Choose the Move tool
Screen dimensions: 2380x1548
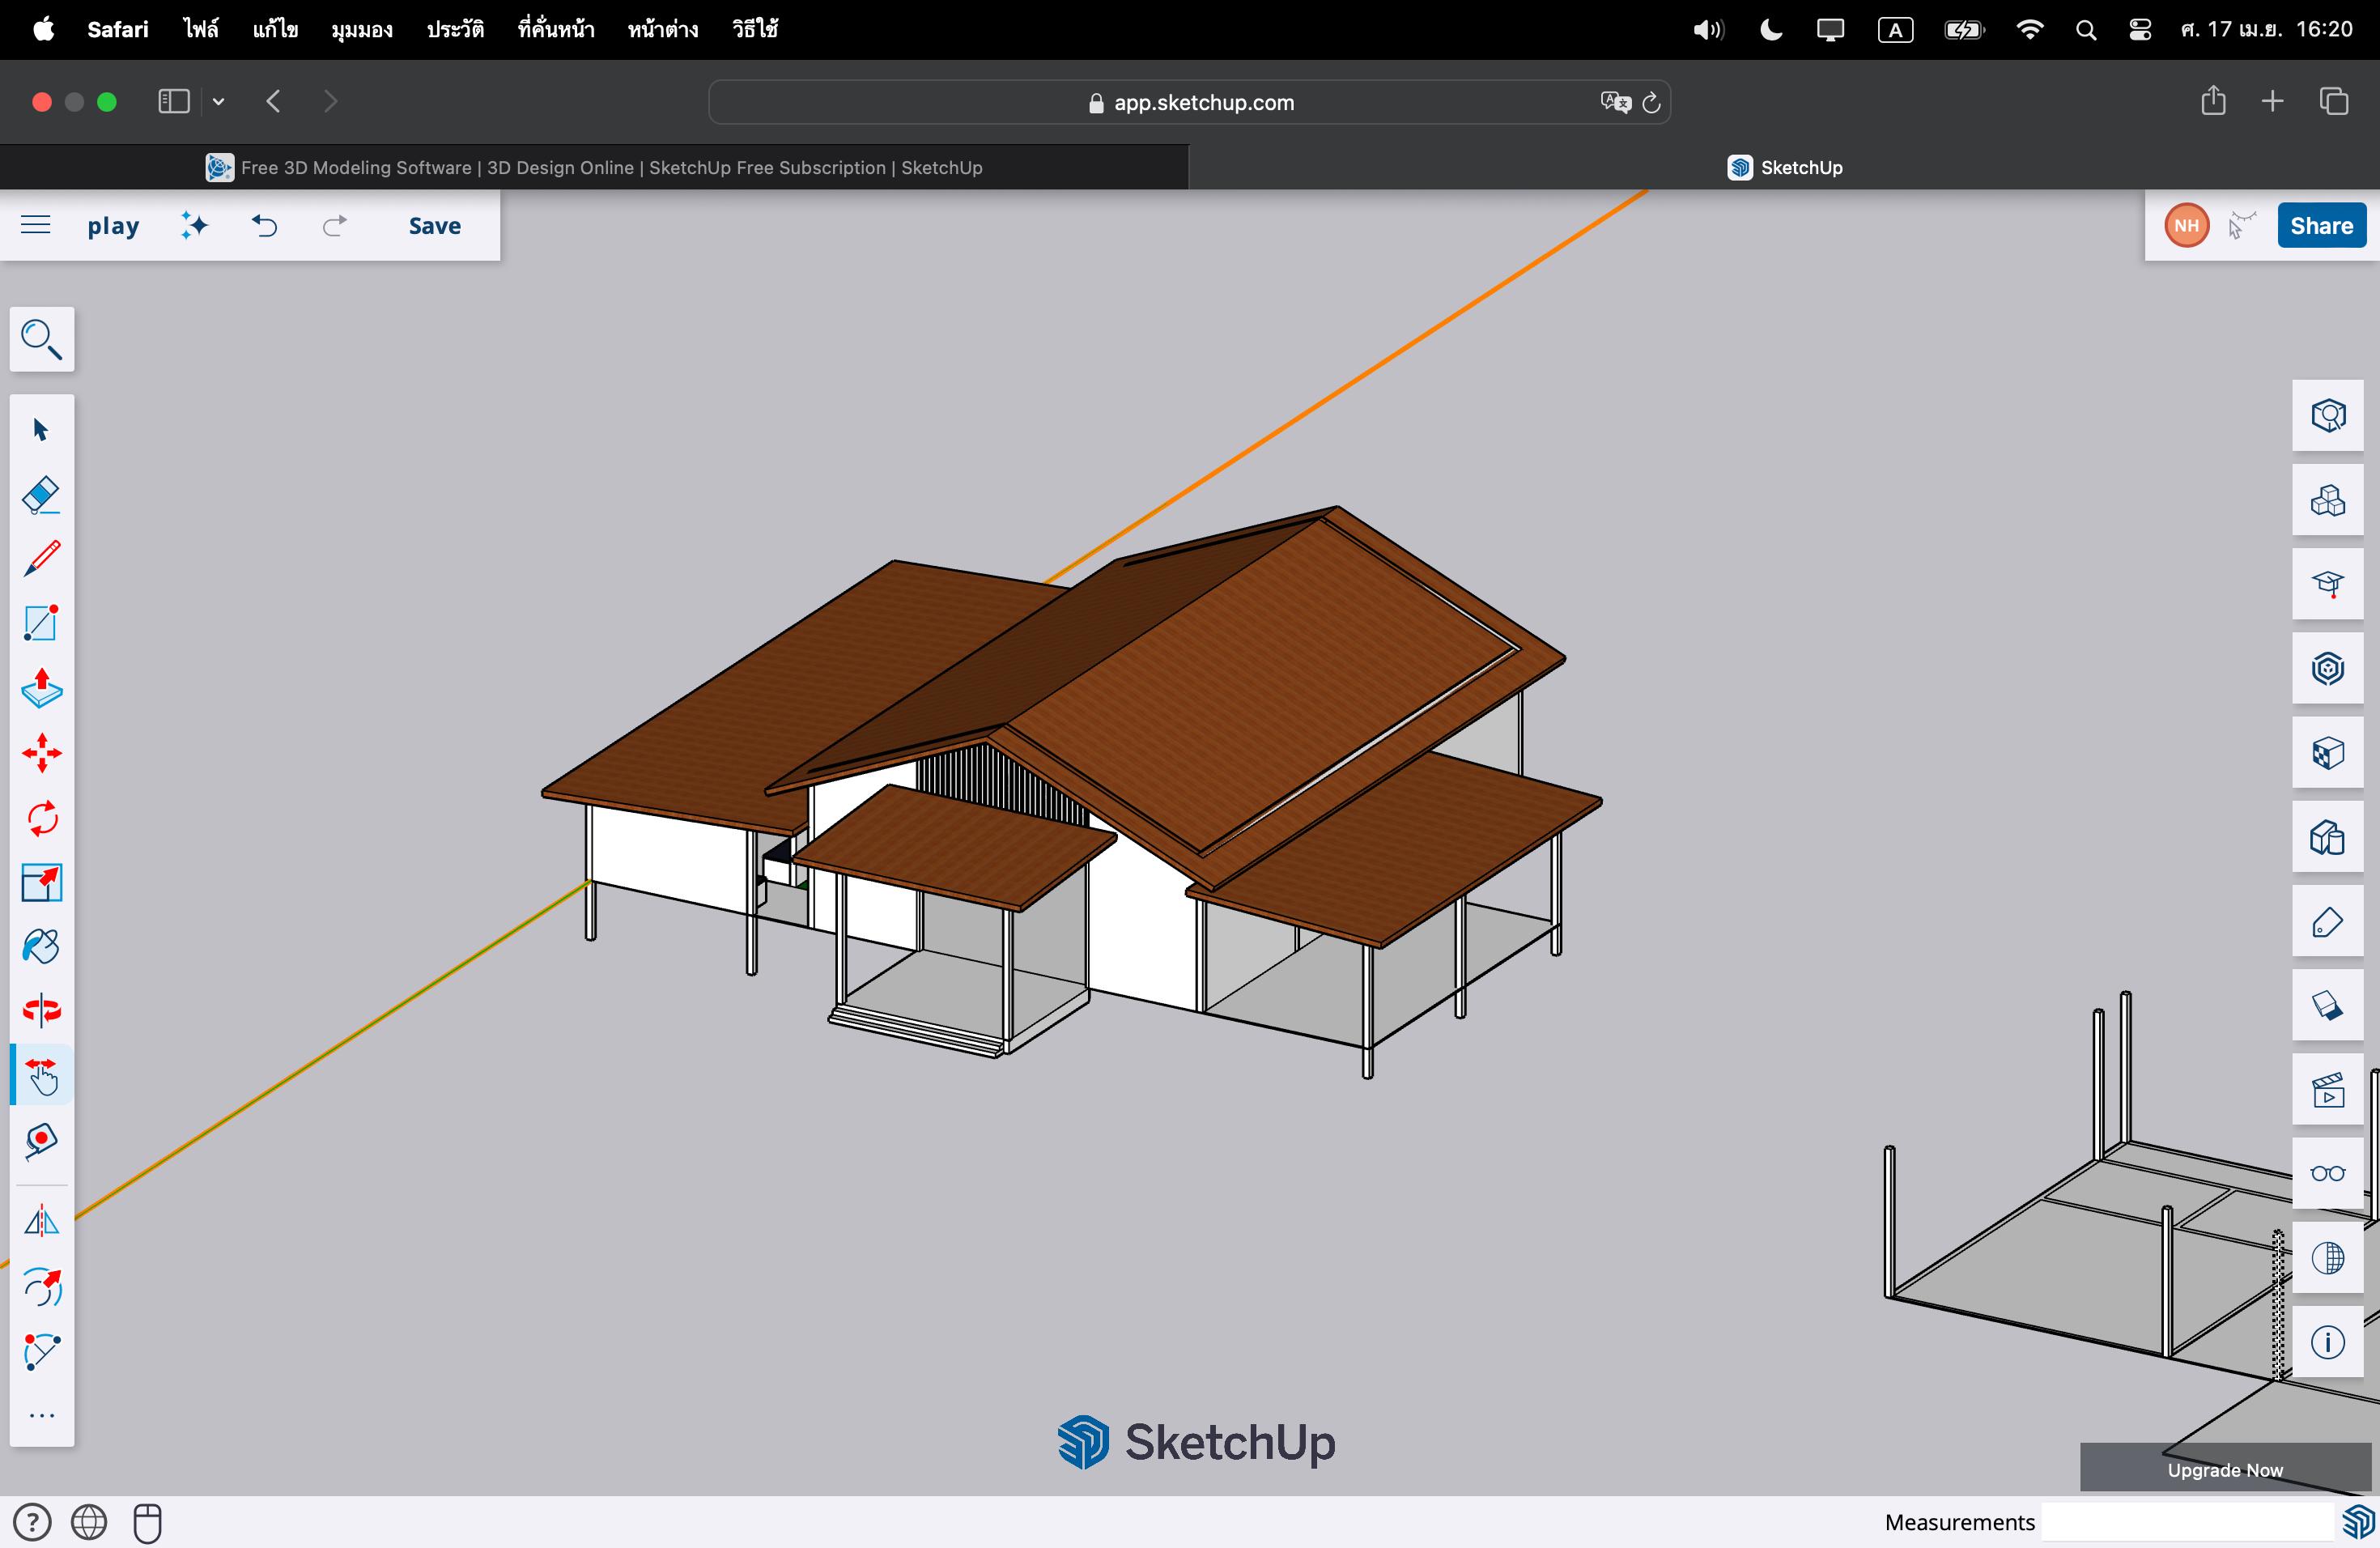point(41,753)
